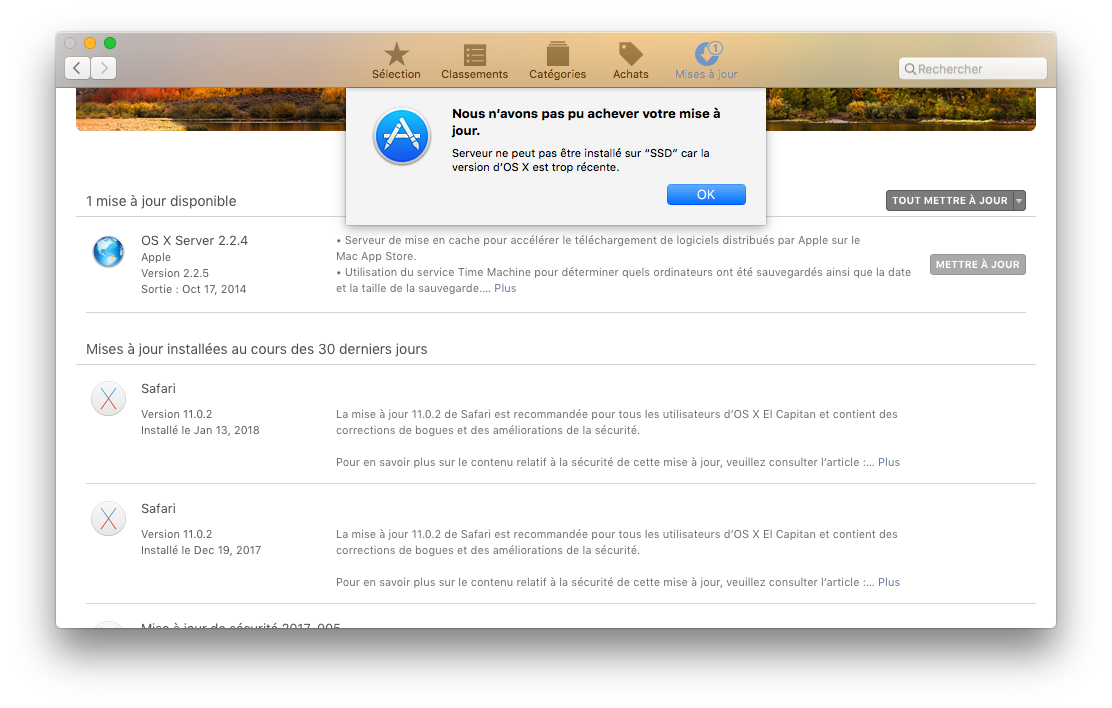Click the OS X Server globe icon

pyautogui.click(x=109, y=252)
